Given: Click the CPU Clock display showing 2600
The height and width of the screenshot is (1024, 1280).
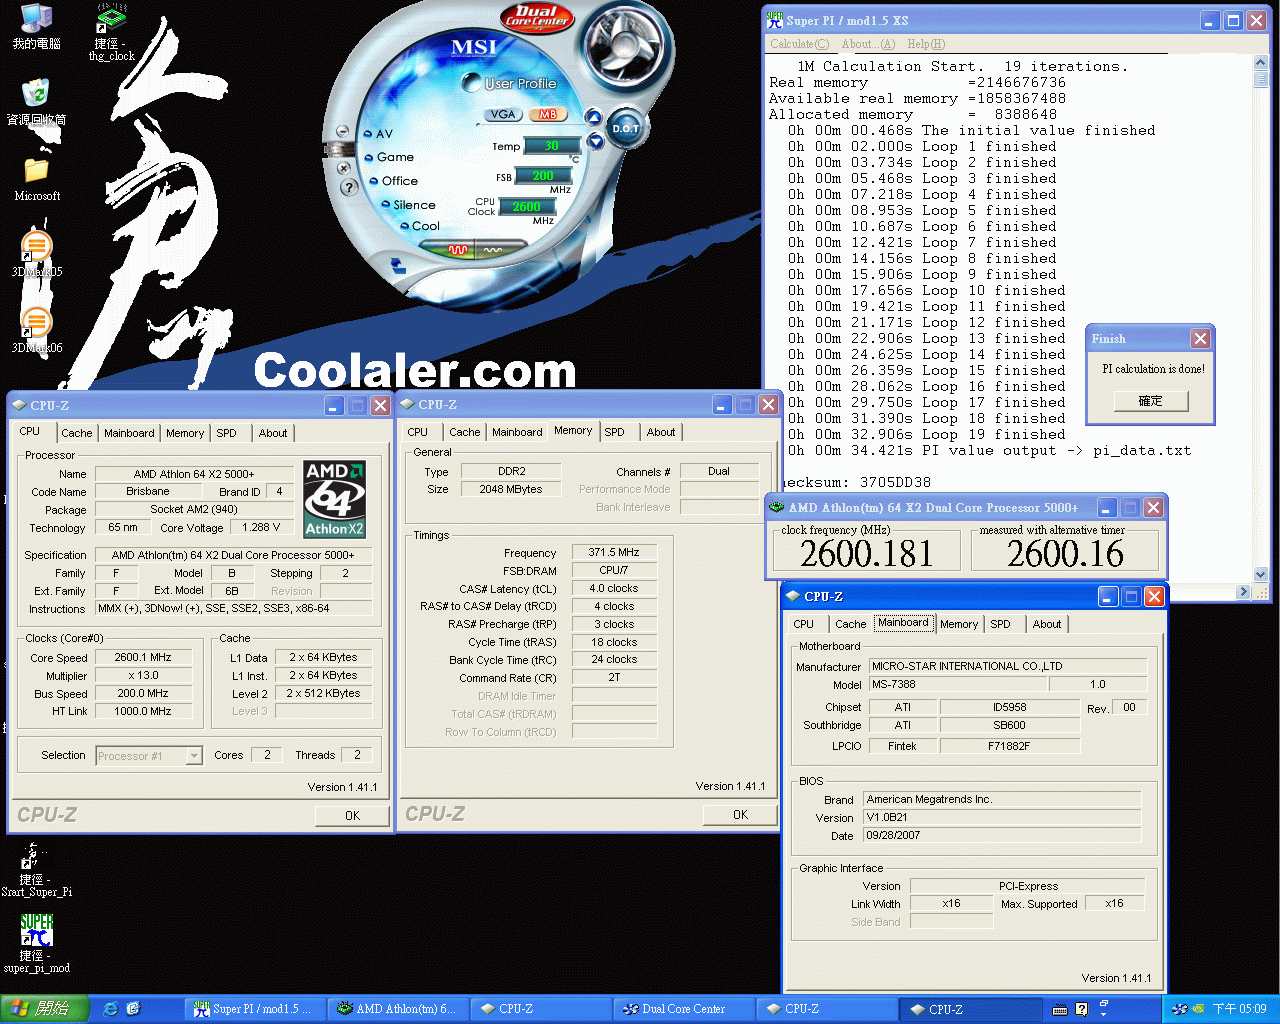Looking at the screenshot, I should (527, 207).
